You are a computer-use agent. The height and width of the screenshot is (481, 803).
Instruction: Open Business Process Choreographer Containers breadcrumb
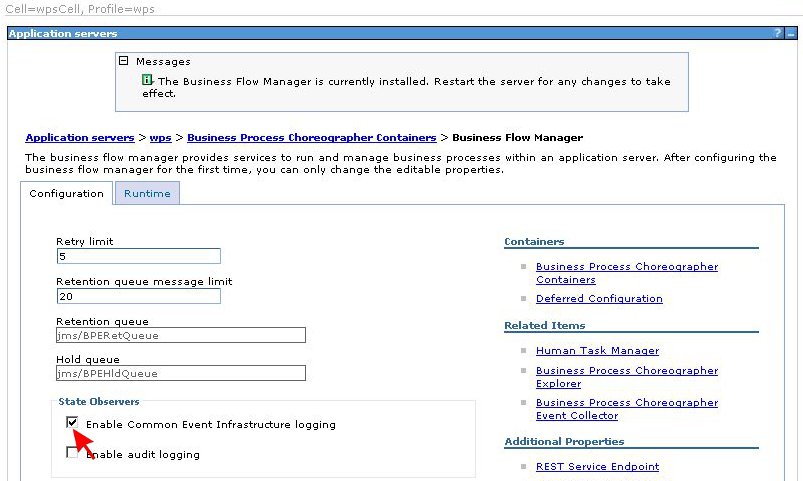(x=311, y=137)
